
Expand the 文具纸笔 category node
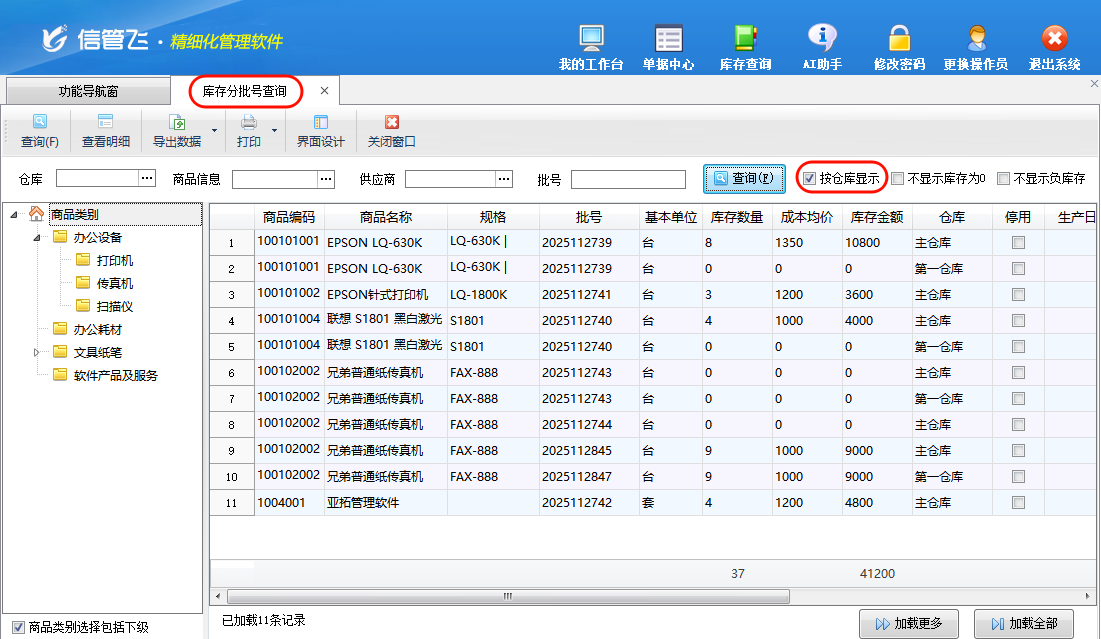pyautogui.click(x=37, y=352)
